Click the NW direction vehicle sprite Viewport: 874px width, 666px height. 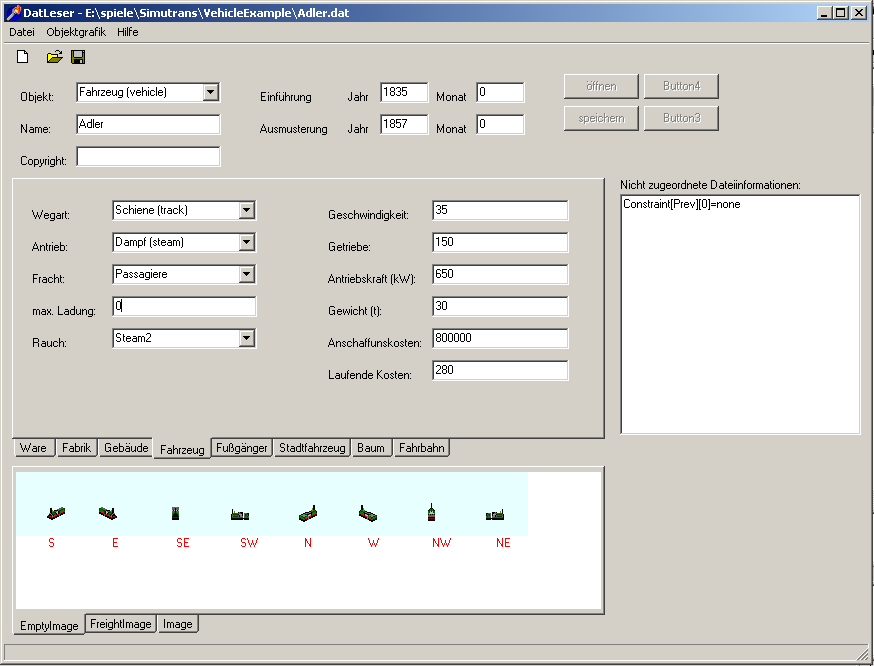coord(432,513)
